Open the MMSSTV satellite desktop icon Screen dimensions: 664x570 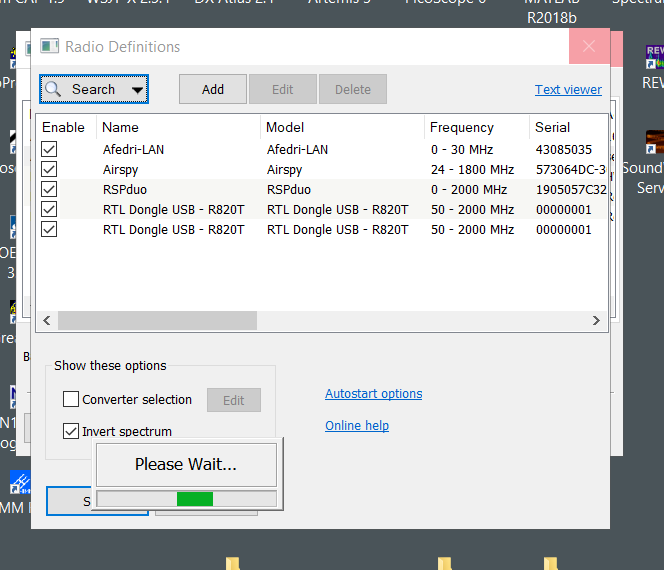[20, 485]
